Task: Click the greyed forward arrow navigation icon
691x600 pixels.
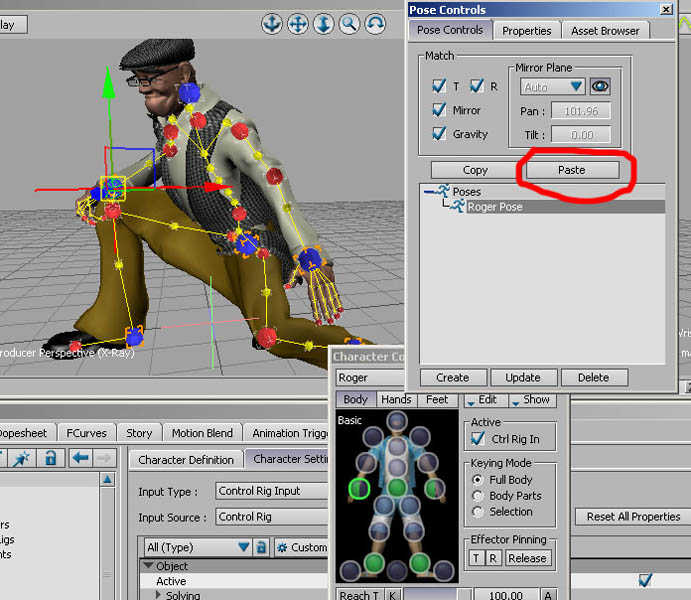Action: 104,458
